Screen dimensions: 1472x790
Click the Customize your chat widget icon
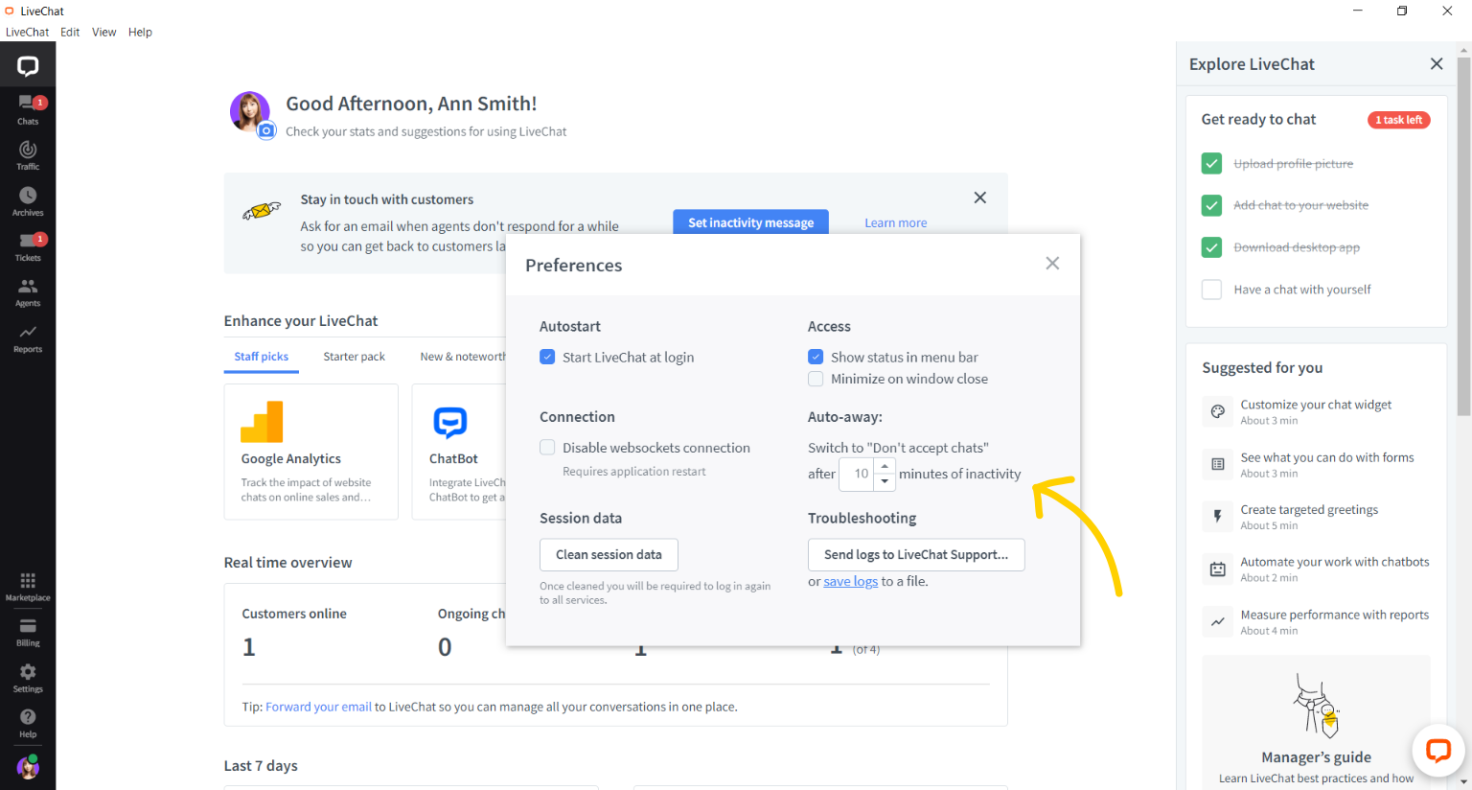click(1218, 412)
